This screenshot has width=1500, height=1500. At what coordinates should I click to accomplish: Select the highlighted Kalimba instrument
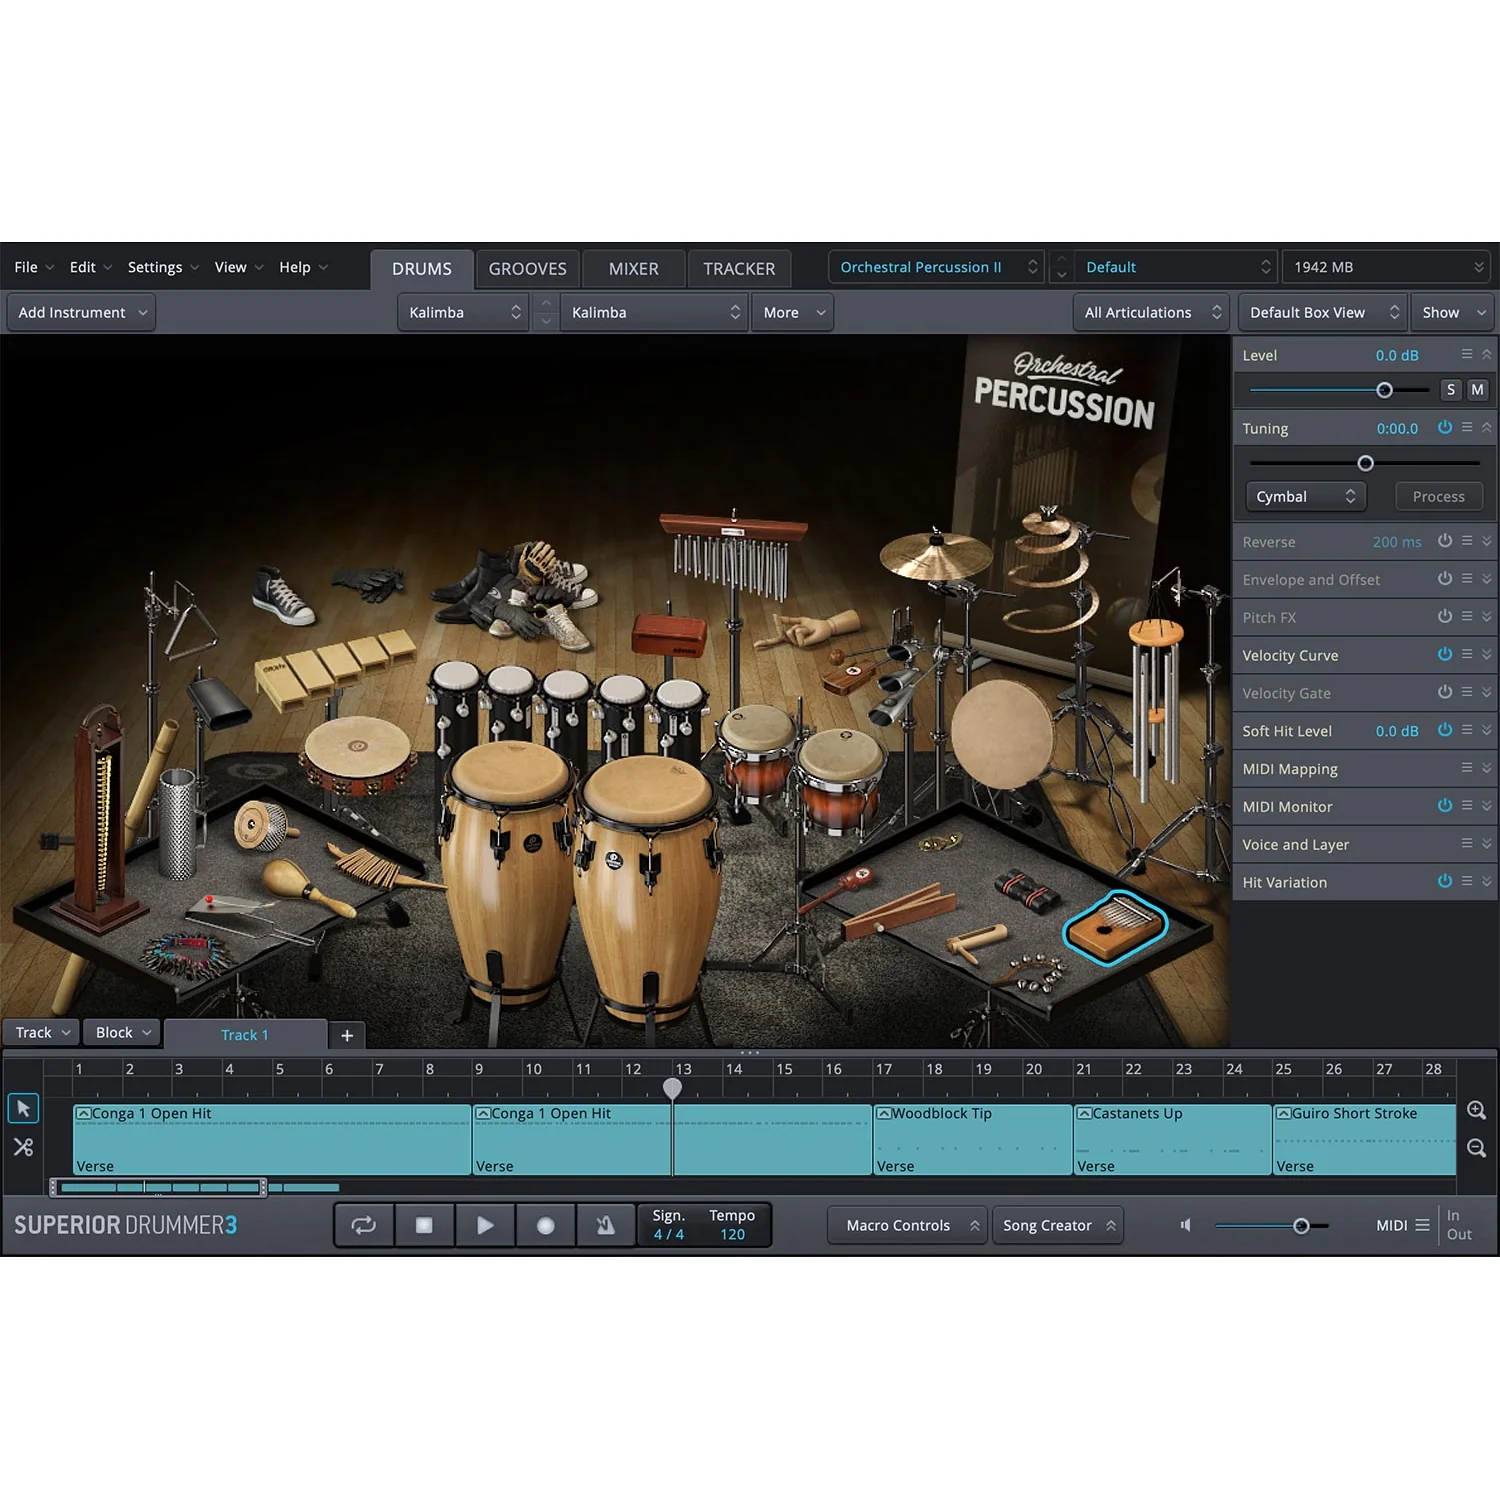pos(1115,927)
